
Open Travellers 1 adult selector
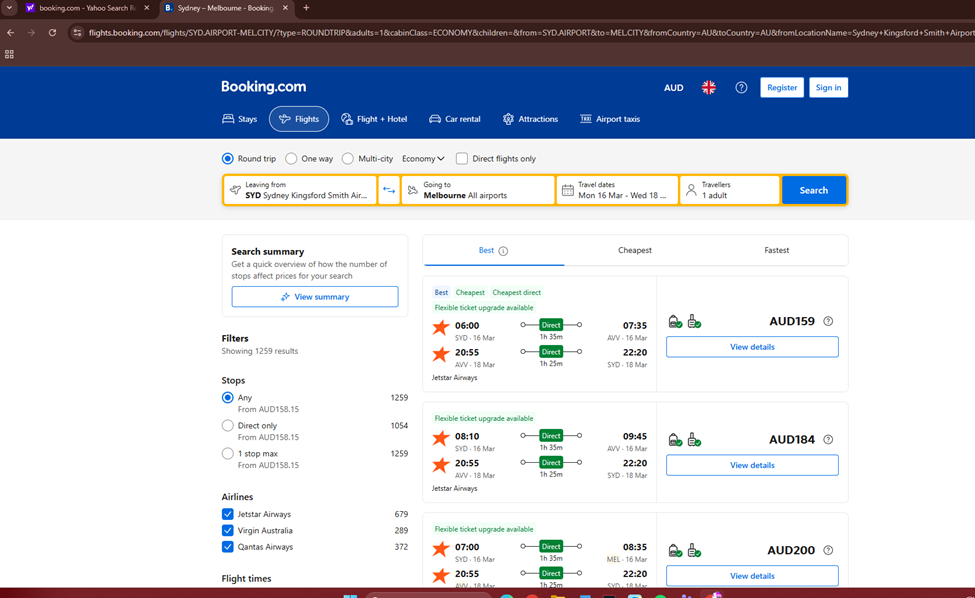[x=730, y=190]
